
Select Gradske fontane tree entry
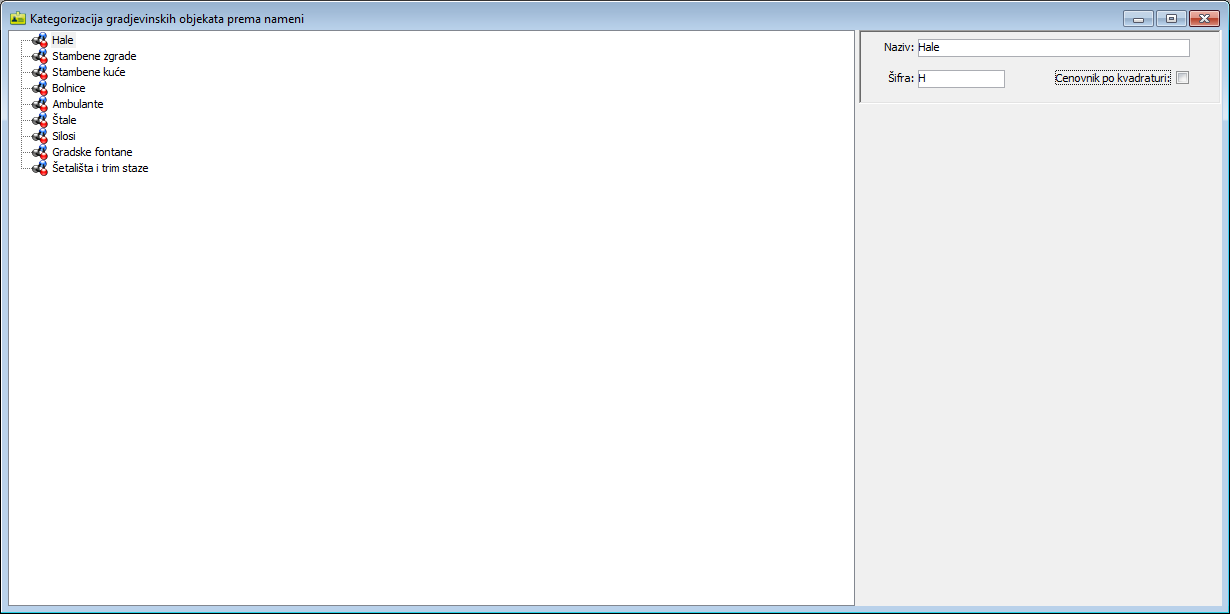pos(92,152)
